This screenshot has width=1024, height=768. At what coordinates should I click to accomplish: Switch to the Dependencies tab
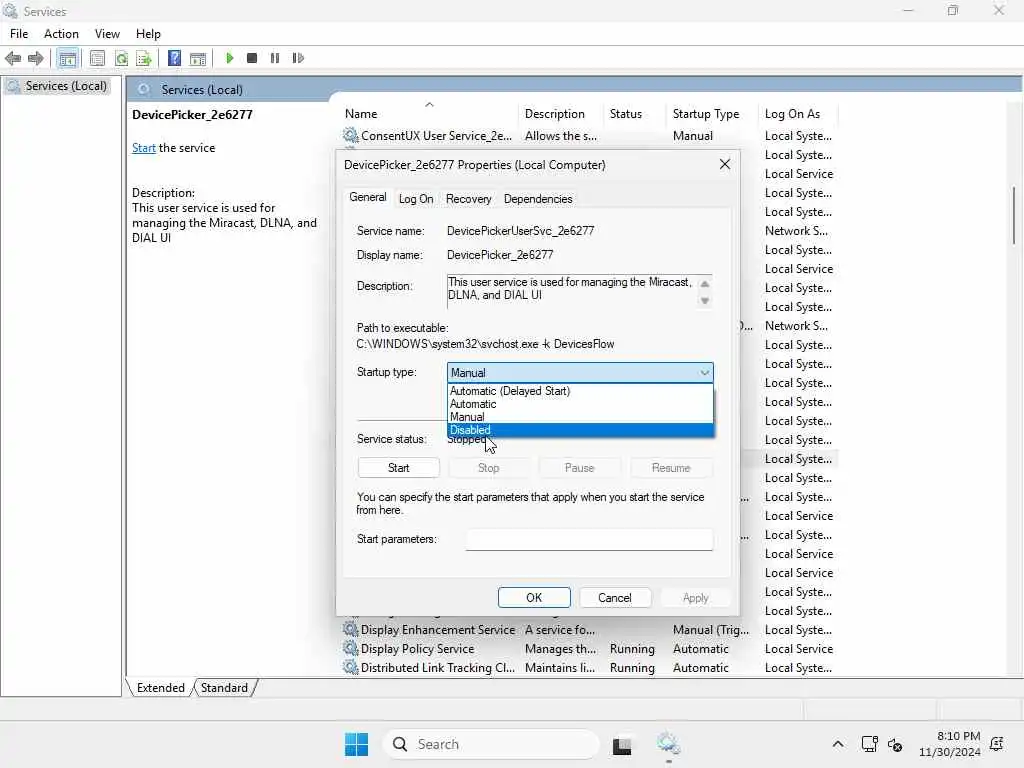point(538,199)
